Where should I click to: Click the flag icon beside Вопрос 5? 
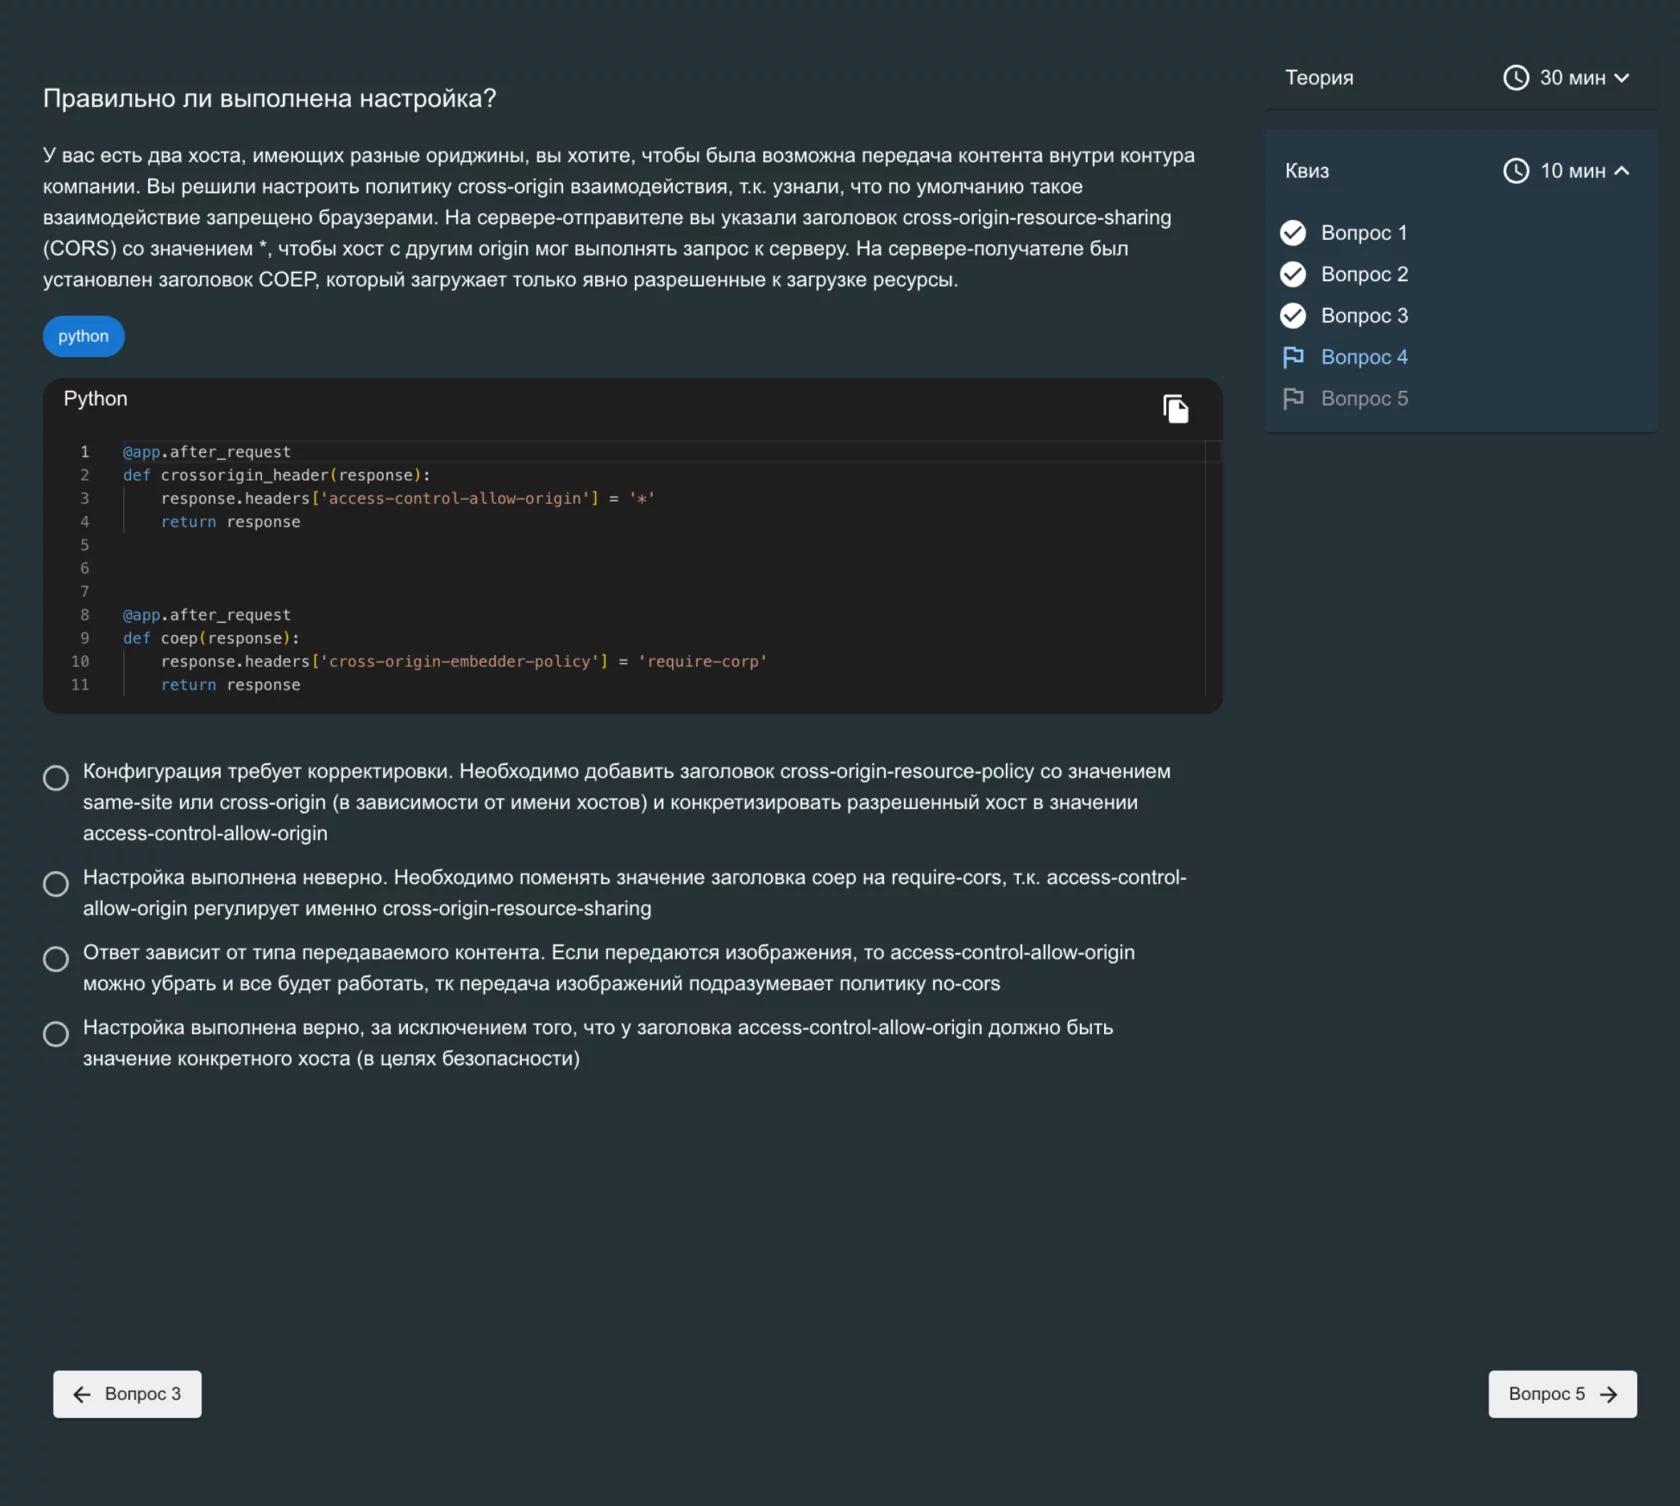1293,399
